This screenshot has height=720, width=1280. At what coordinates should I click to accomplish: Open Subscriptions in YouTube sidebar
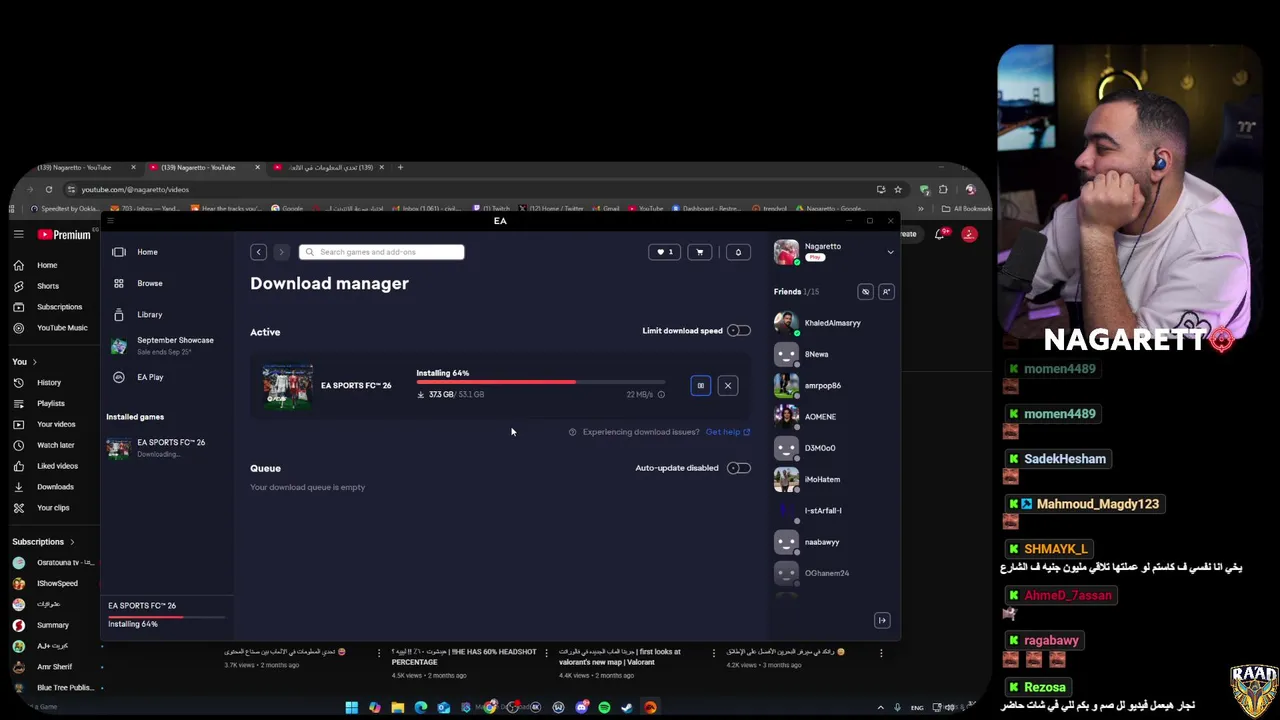[x=59, y=307]
